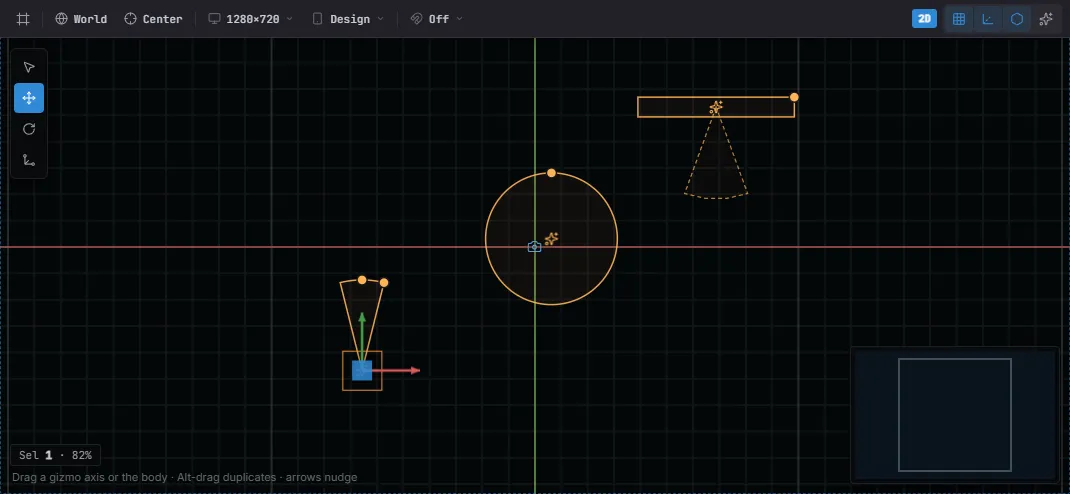Click the globe icon beside World
The width and height of the screenshot is (1070, 494).
click(x=61, y=19)
